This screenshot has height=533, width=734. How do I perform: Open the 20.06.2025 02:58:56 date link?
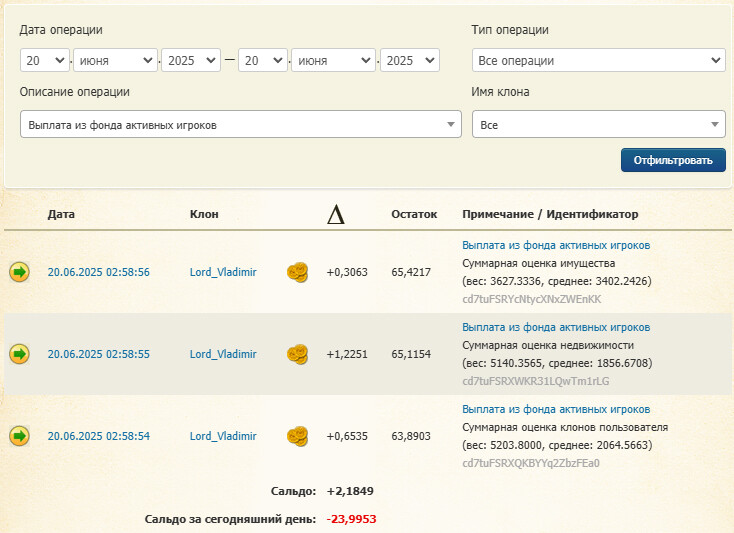coord(99,272)
